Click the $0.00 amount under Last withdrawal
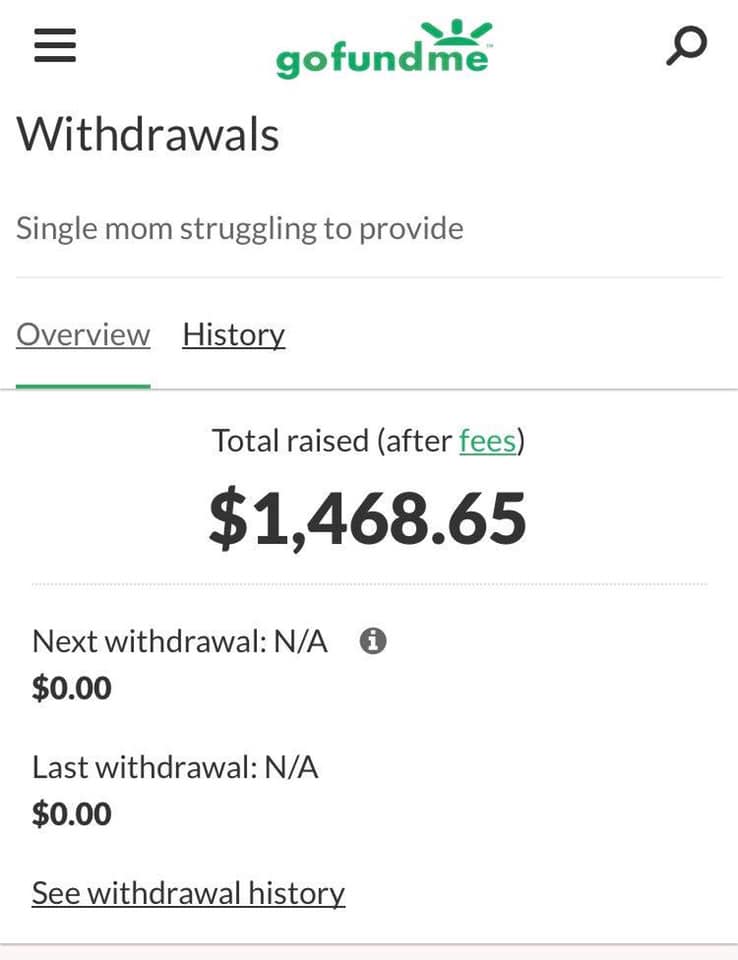Image resolution: width=738 pixels, height=960 pixels. tap(72, 813)
